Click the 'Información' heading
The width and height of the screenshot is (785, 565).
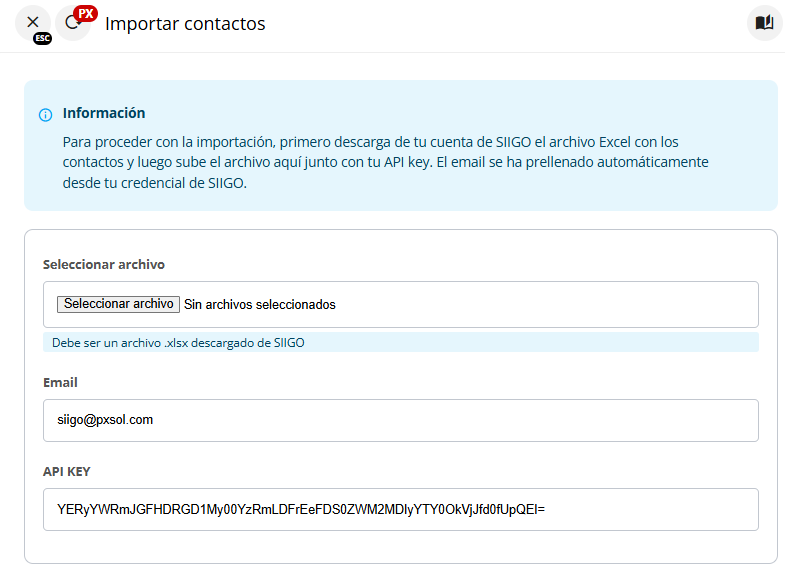pyautogui.click(x=104, y=113)
